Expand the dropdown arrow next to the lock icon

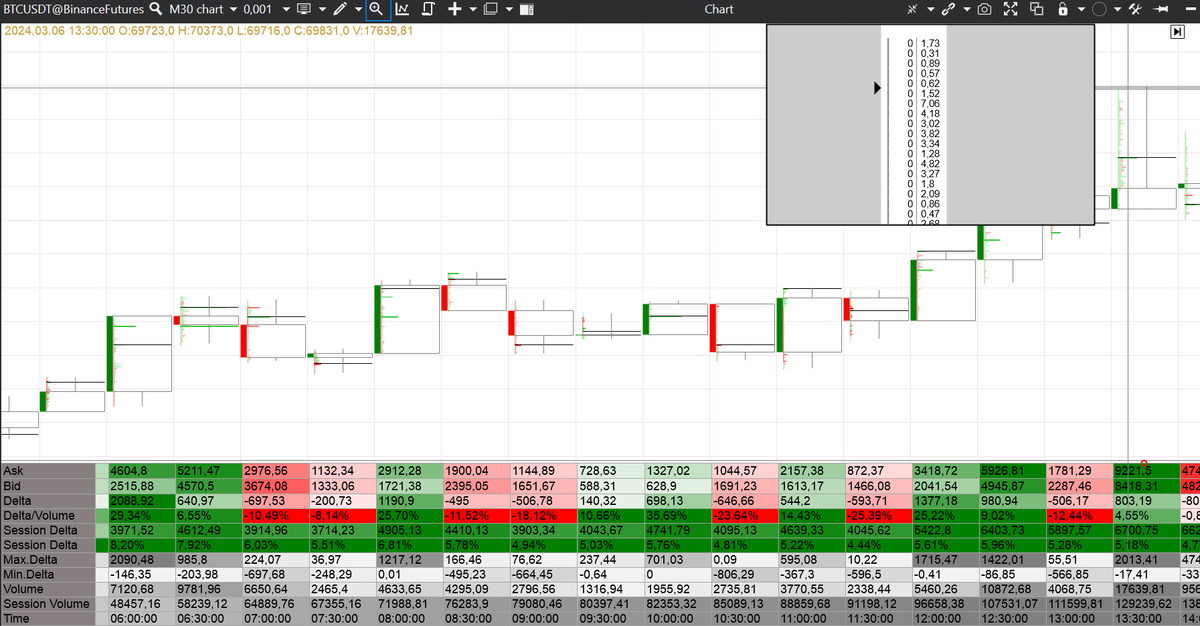[1081, 9]
